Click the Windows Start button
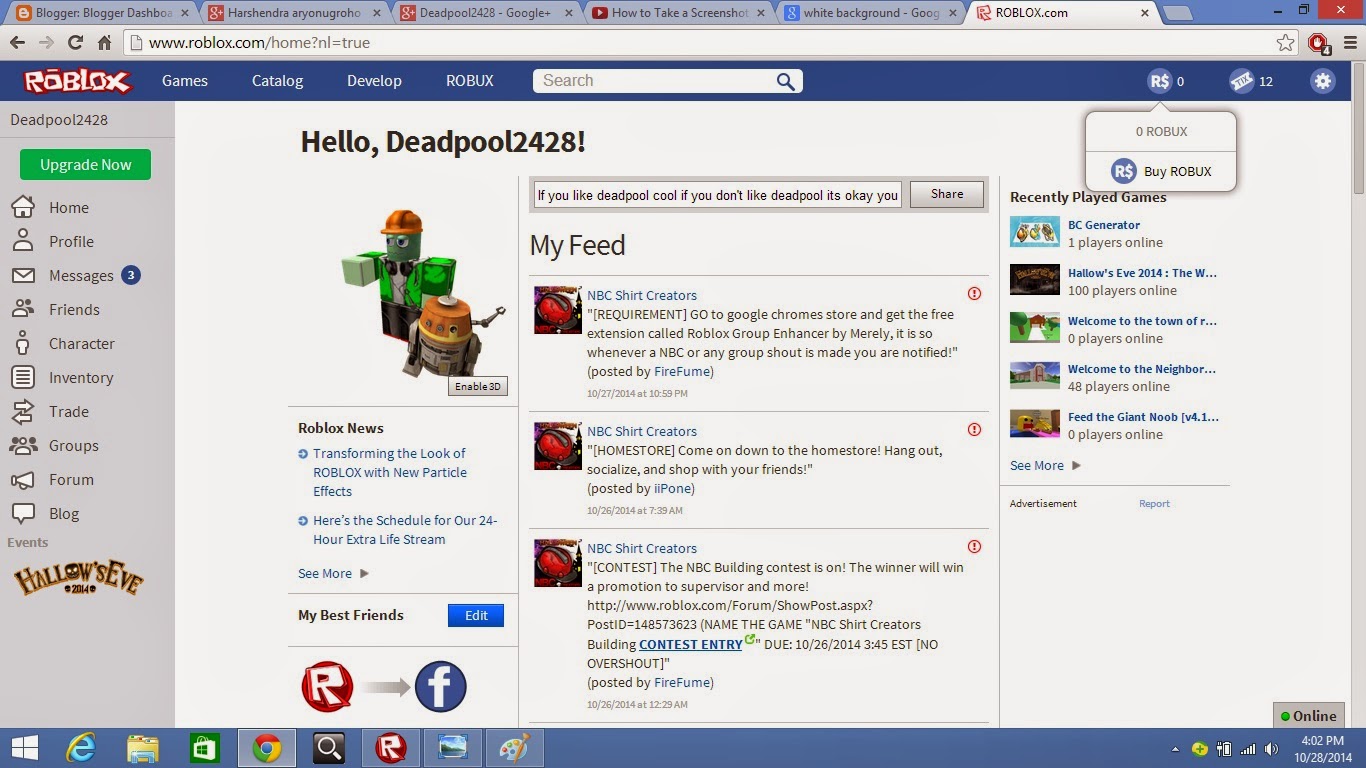 coord(24,748)
